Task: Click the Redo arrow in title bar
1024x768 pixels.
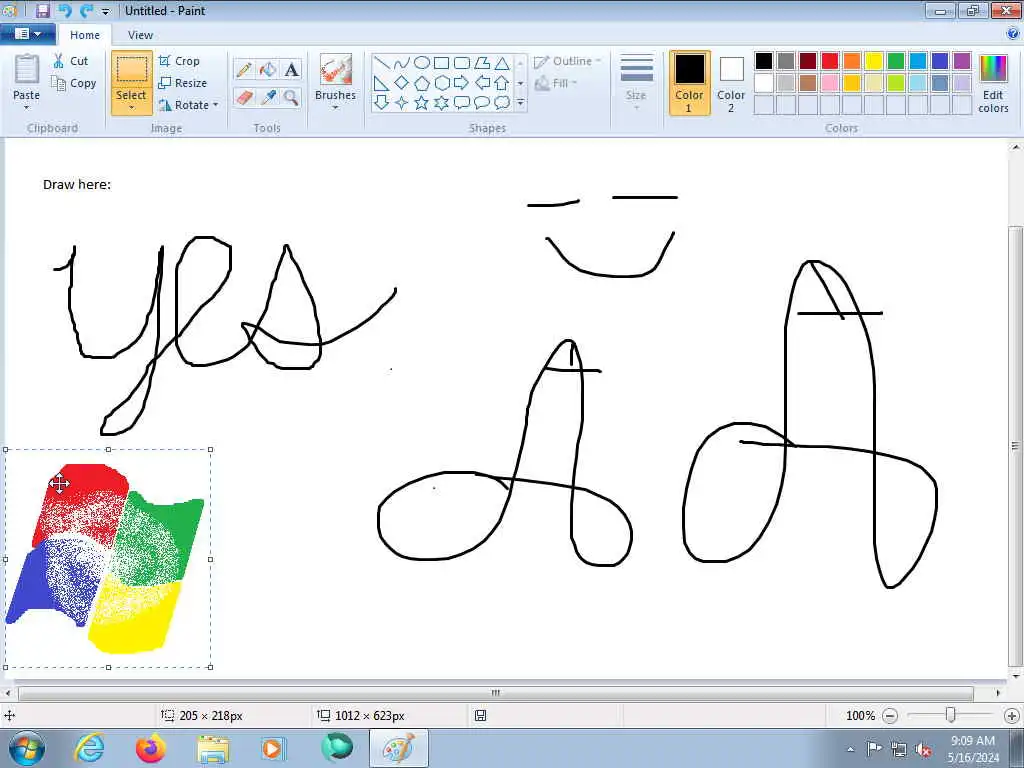Action: 86,10
